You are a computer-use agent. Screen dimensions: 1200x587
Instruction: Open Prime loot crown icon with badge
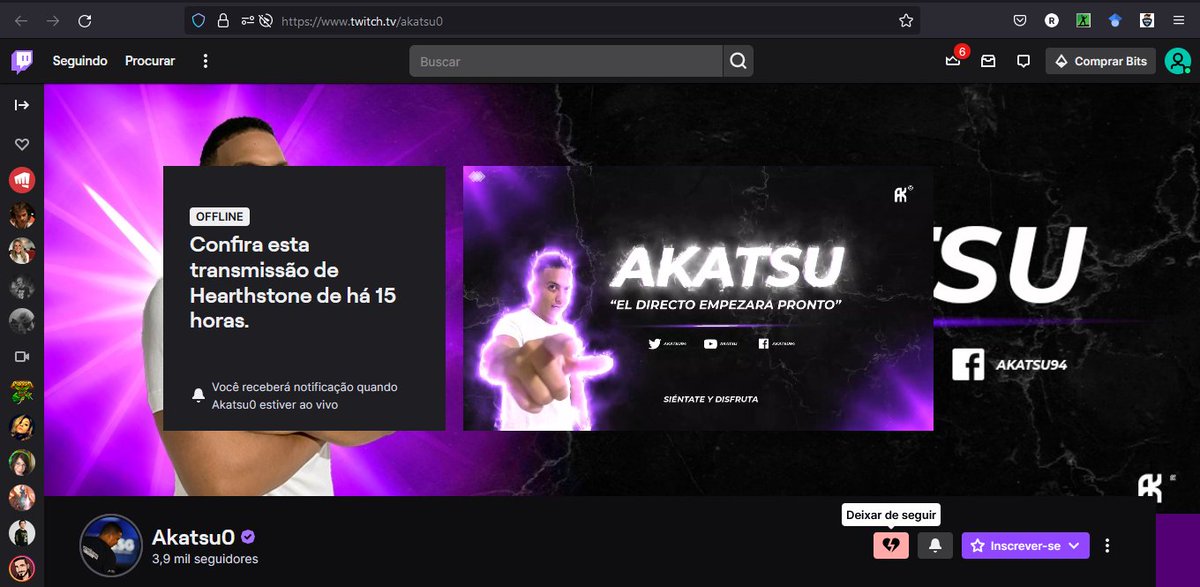pos(953,61)
